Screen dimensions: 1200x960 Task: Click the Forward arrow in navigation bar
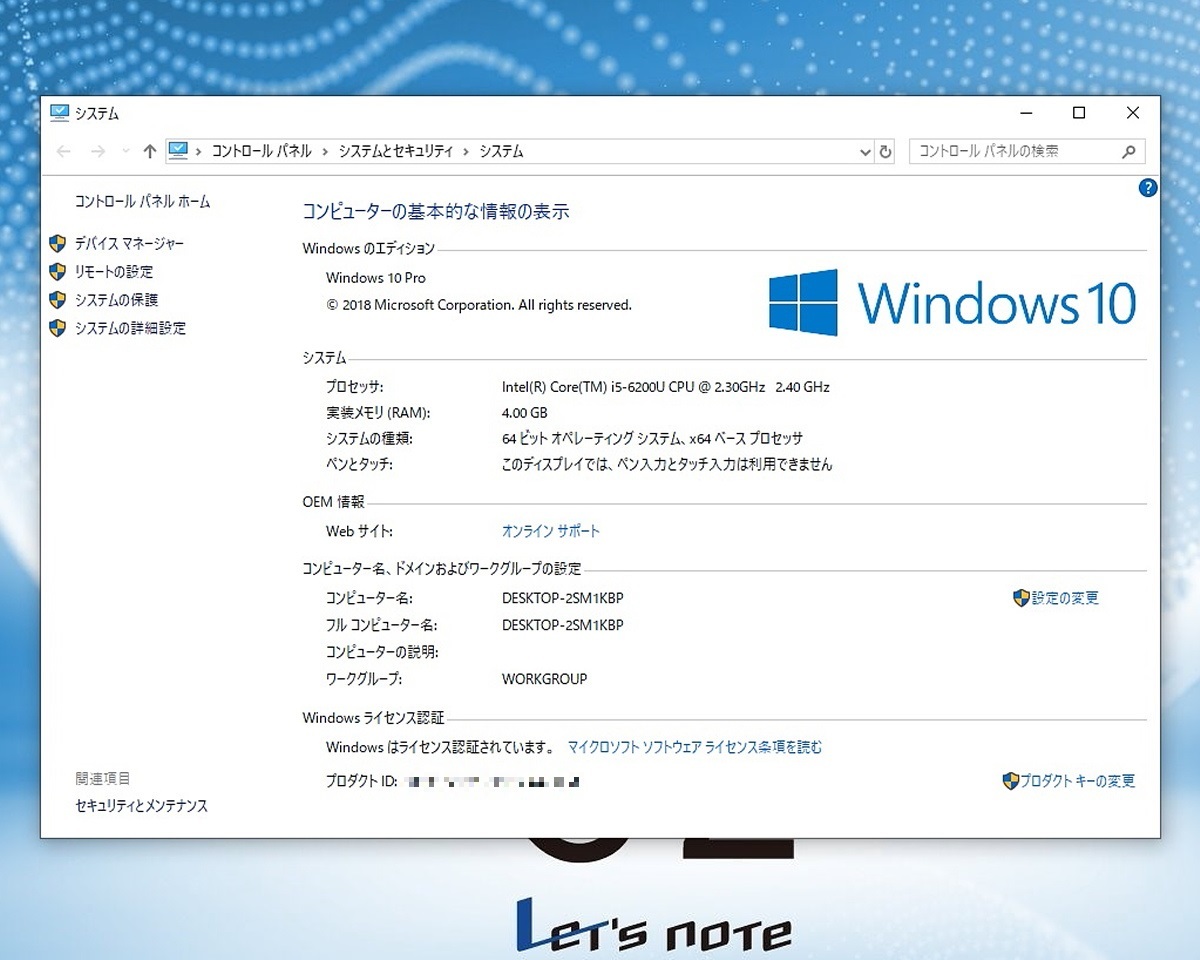pos(98,151)
